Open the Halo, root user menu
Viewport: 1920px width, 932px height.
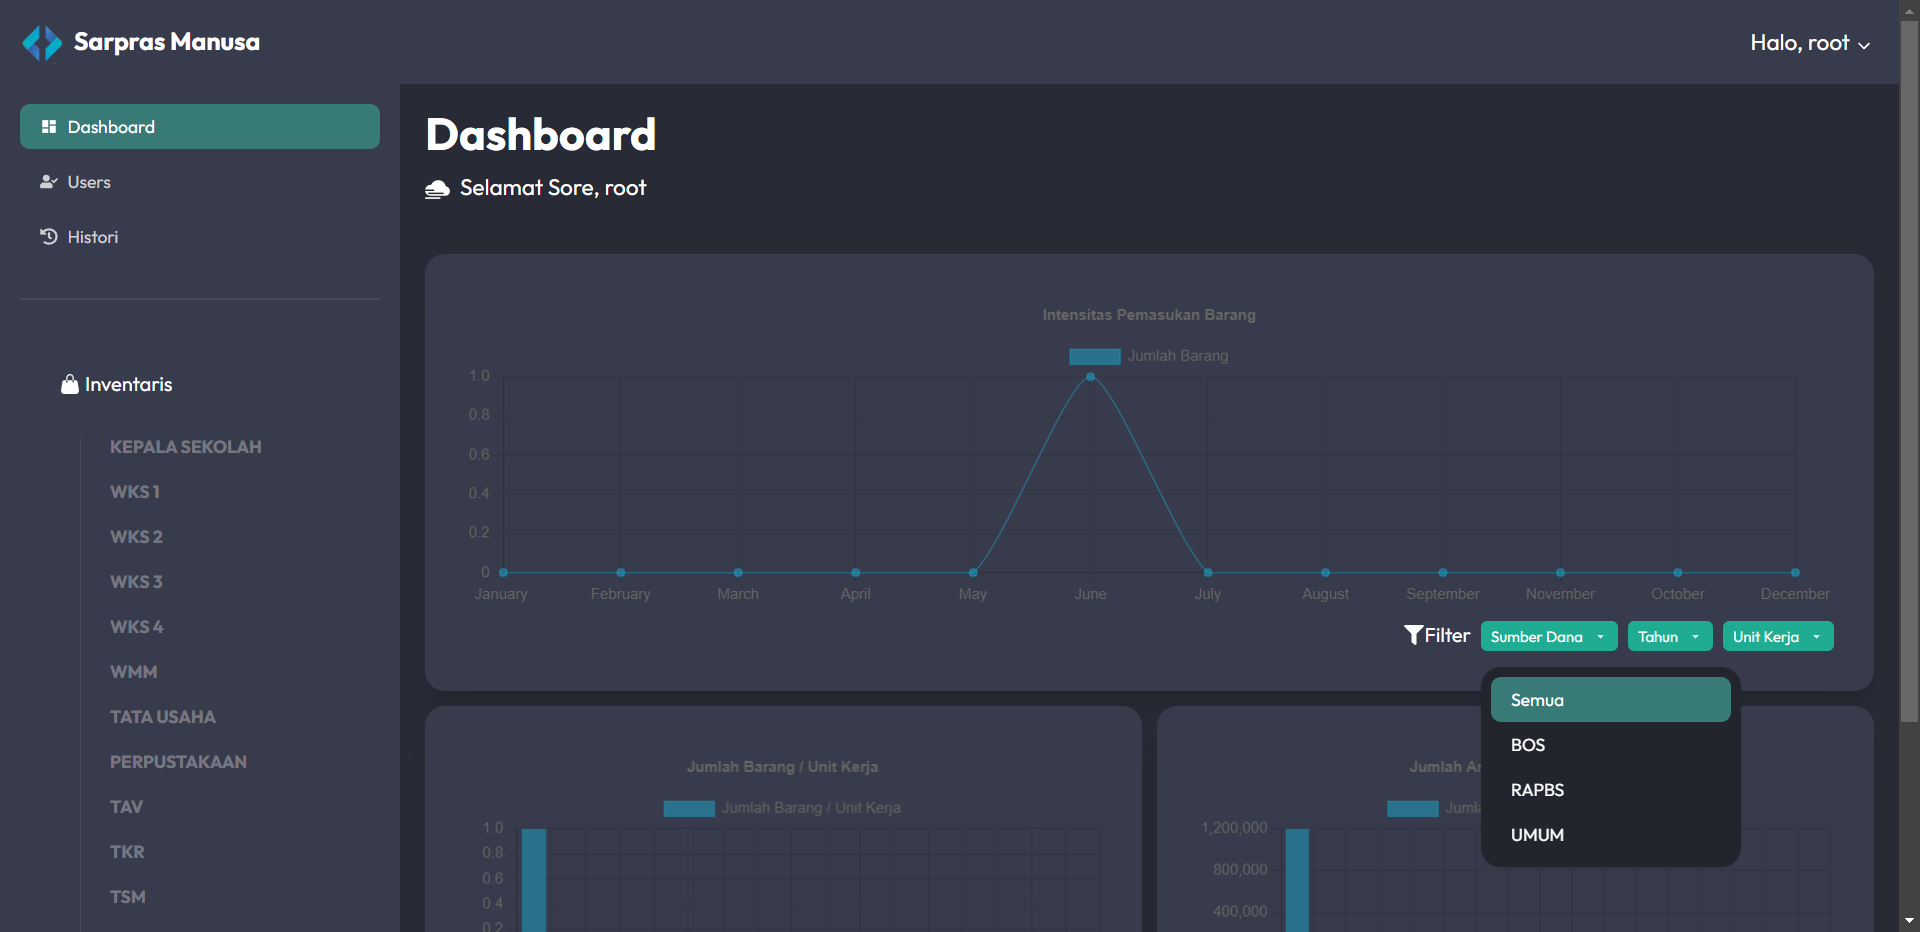point(1809,43)
